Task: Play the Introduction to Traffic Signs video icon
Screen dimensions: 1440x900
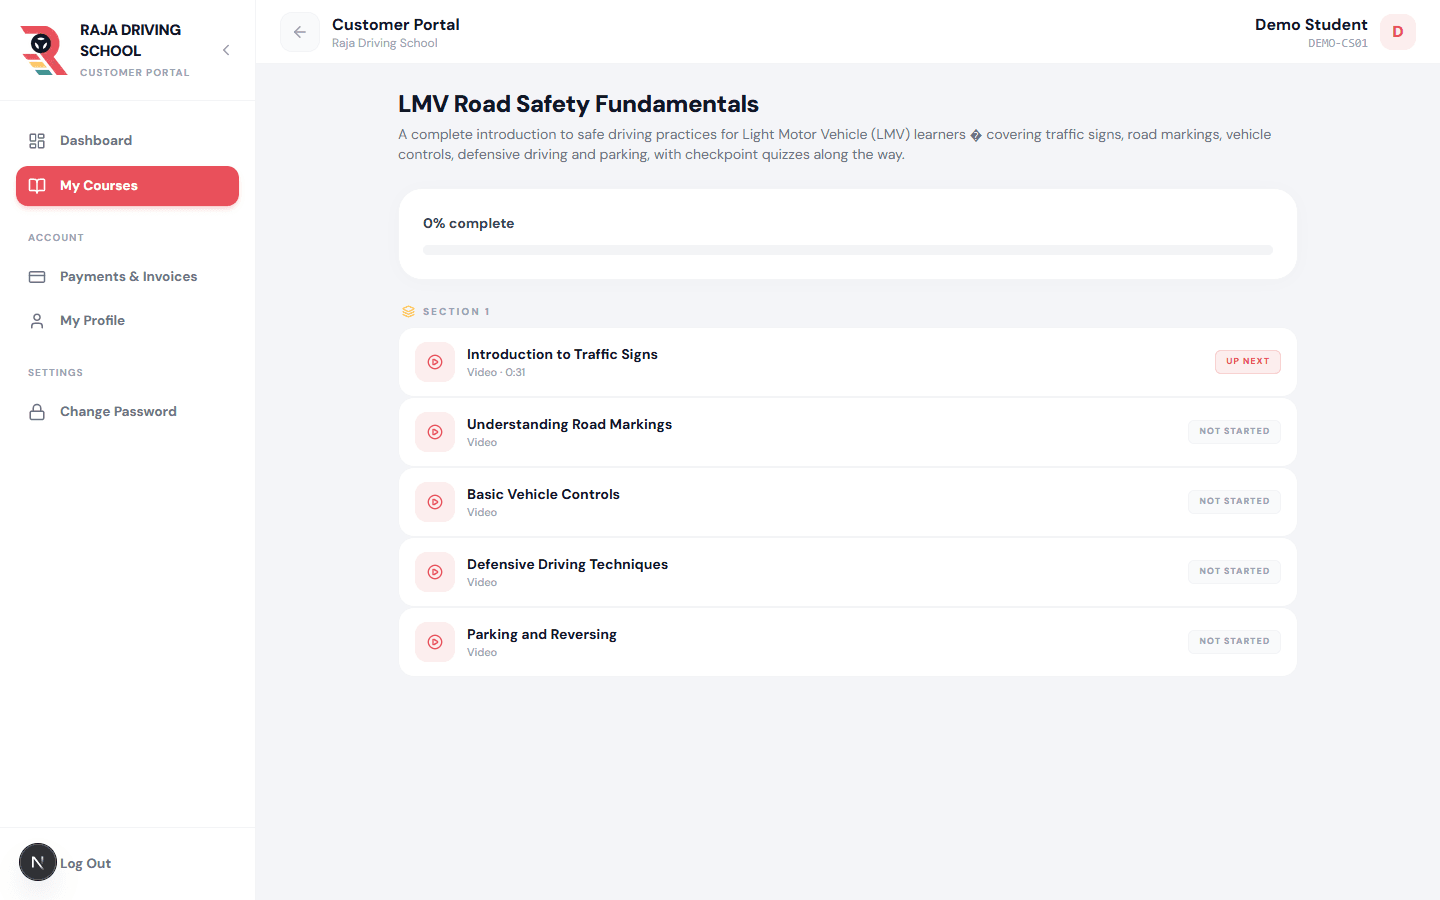Action: (435, 362)
